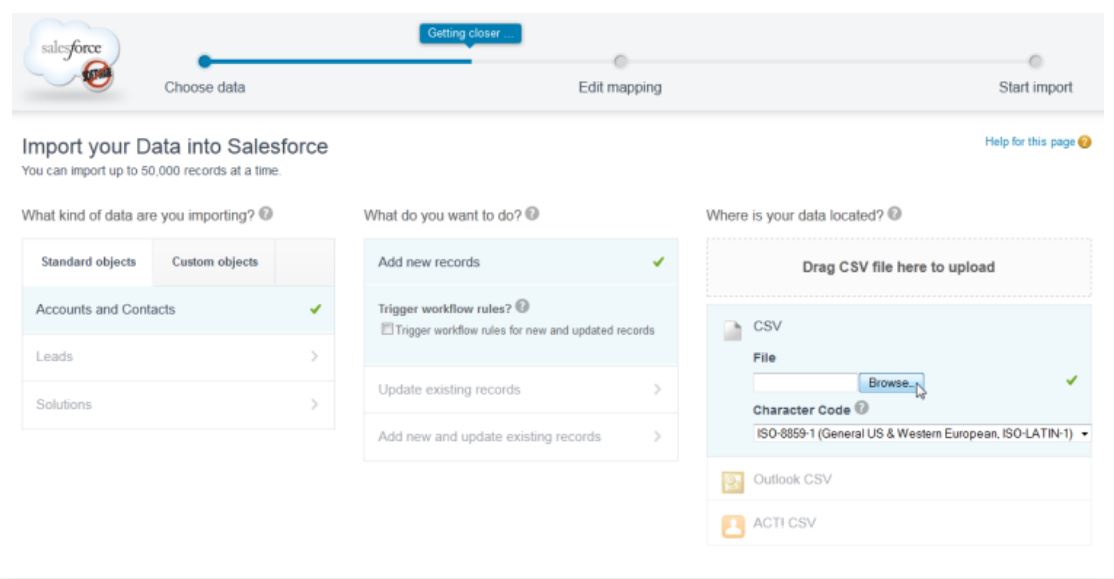
Task: Click green checkmark in the CSV section
Action: pos(1071,381)
